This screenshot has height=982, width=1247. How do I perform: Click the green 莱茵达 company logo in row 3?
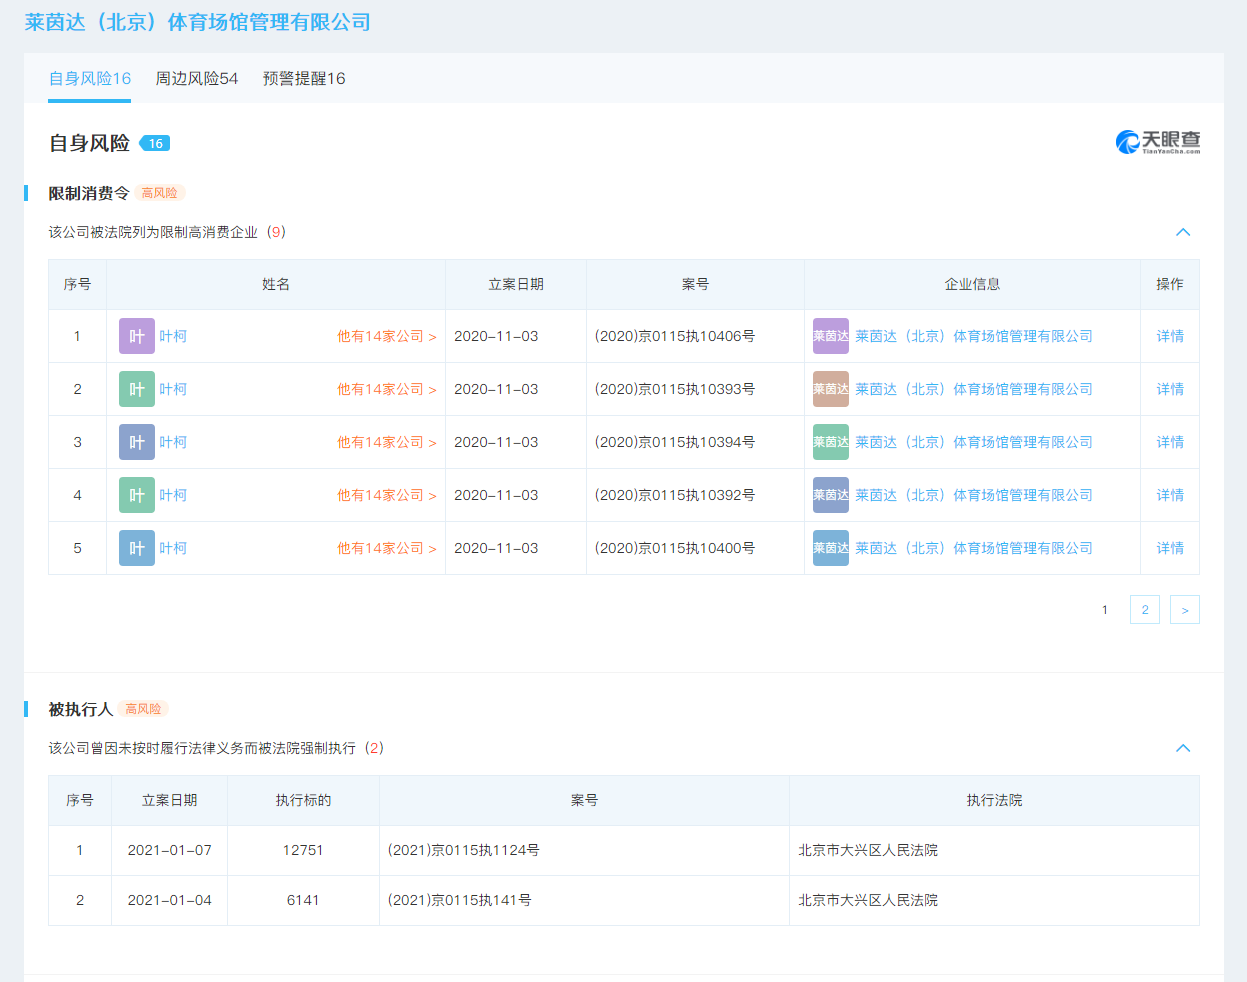pyautogui.click(x=830, y=442)
